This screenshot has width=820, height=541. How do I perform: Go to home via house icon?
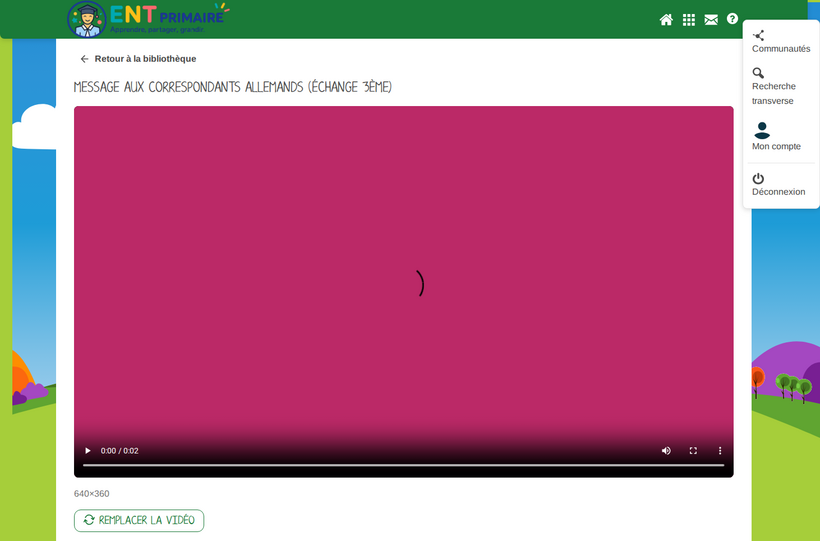coord(666,20)
